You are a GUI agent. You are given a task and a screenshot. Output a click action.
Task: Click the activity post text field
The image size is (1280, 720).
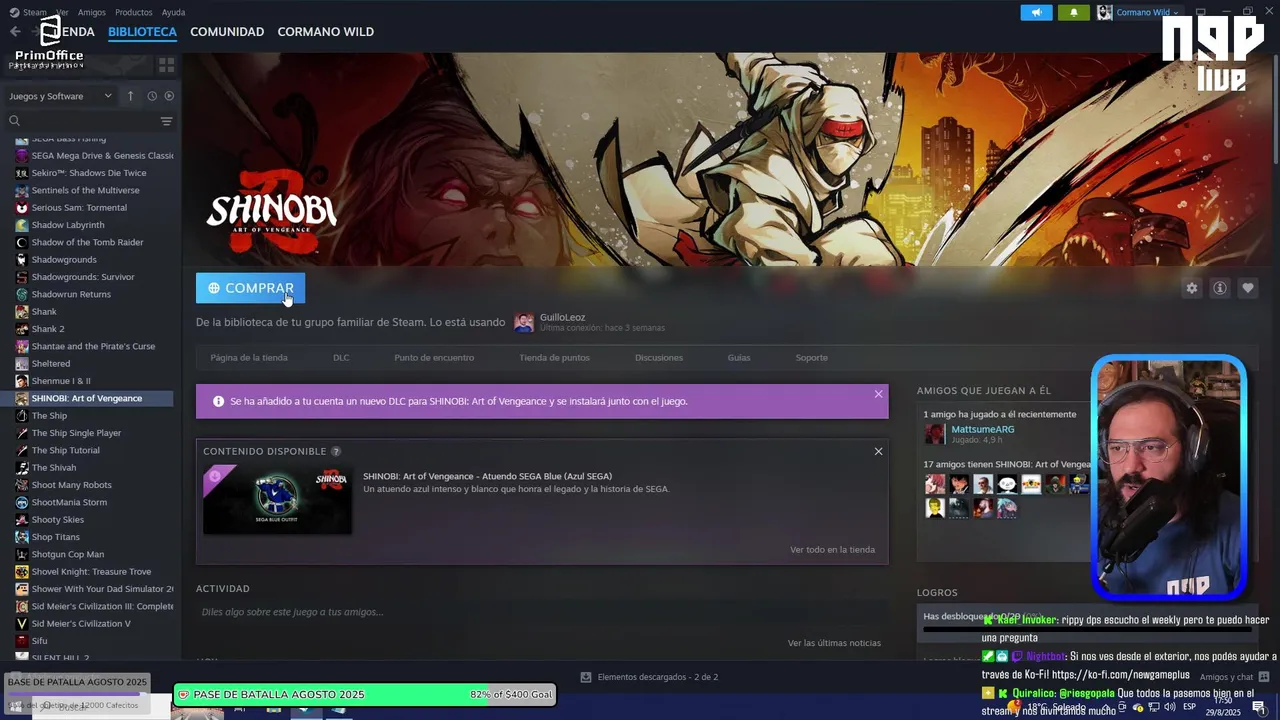pos(542,612)
